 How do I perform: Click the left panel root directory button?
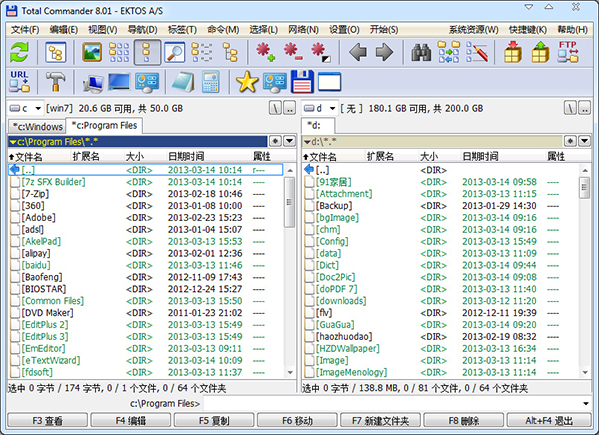coord(275,109)
